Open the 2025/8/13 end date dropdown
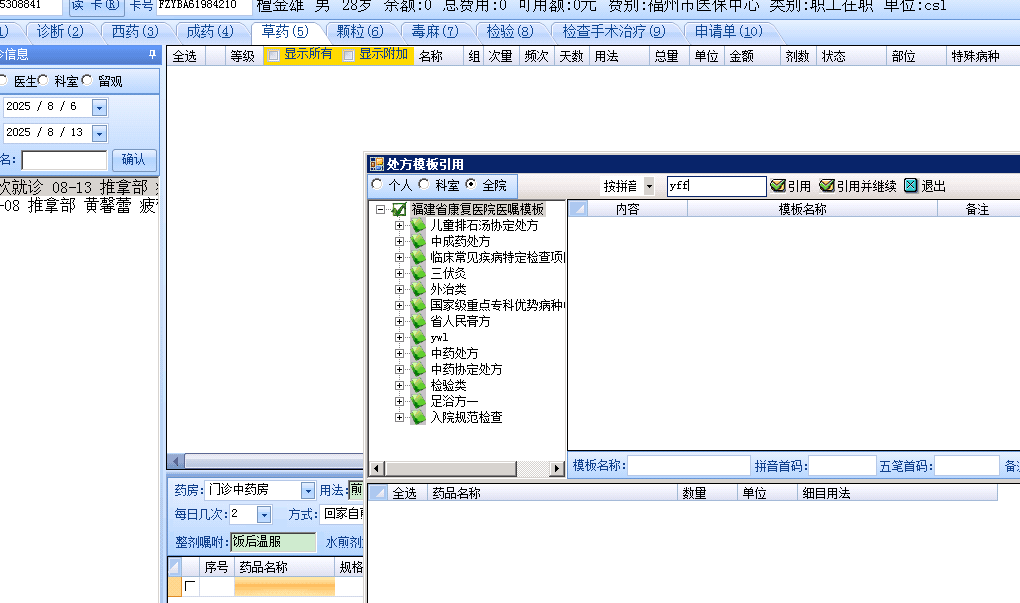 100,133
